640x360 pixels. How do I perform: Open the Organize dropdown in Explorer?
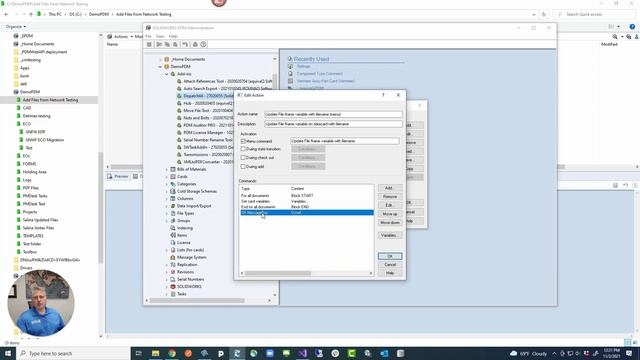[x=16, y=27]
